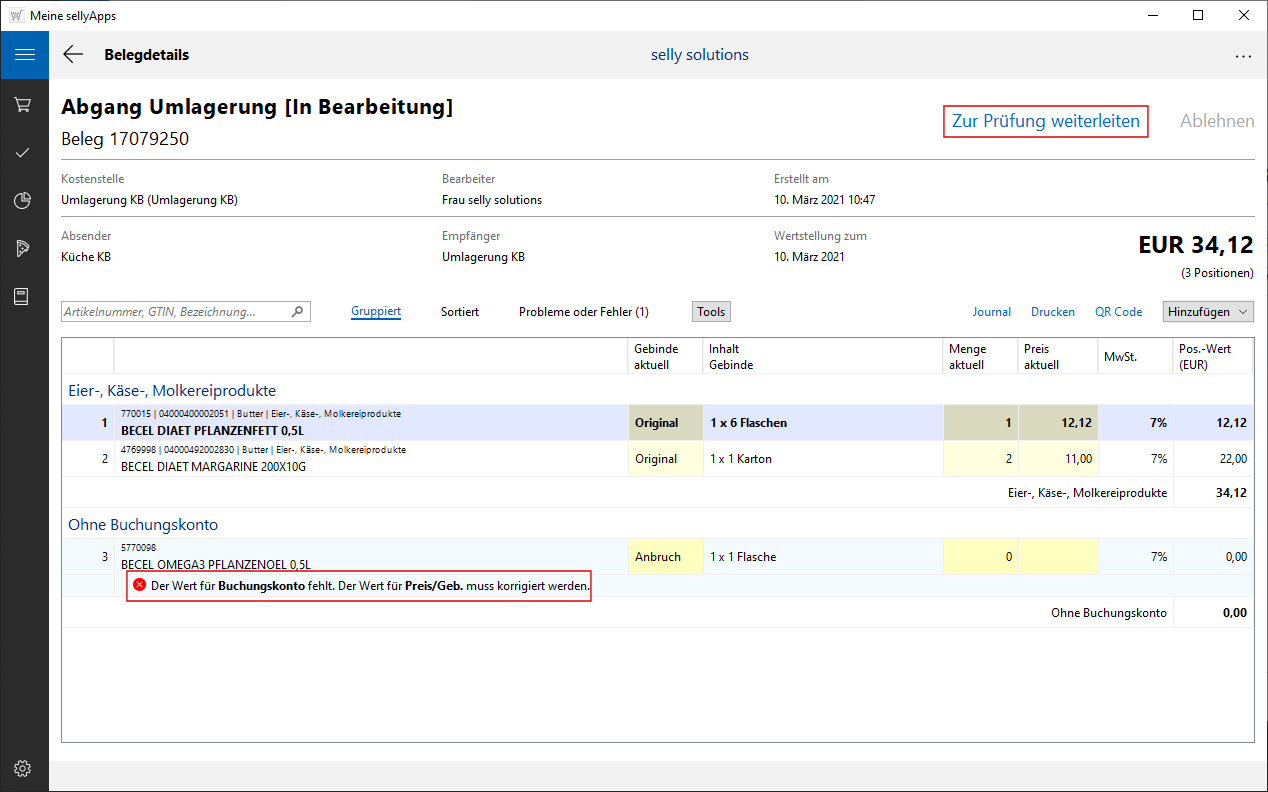This screenshot has height=792, width=1268.
Task: Switch to Gruppiert view
Action: pos(376,312)
